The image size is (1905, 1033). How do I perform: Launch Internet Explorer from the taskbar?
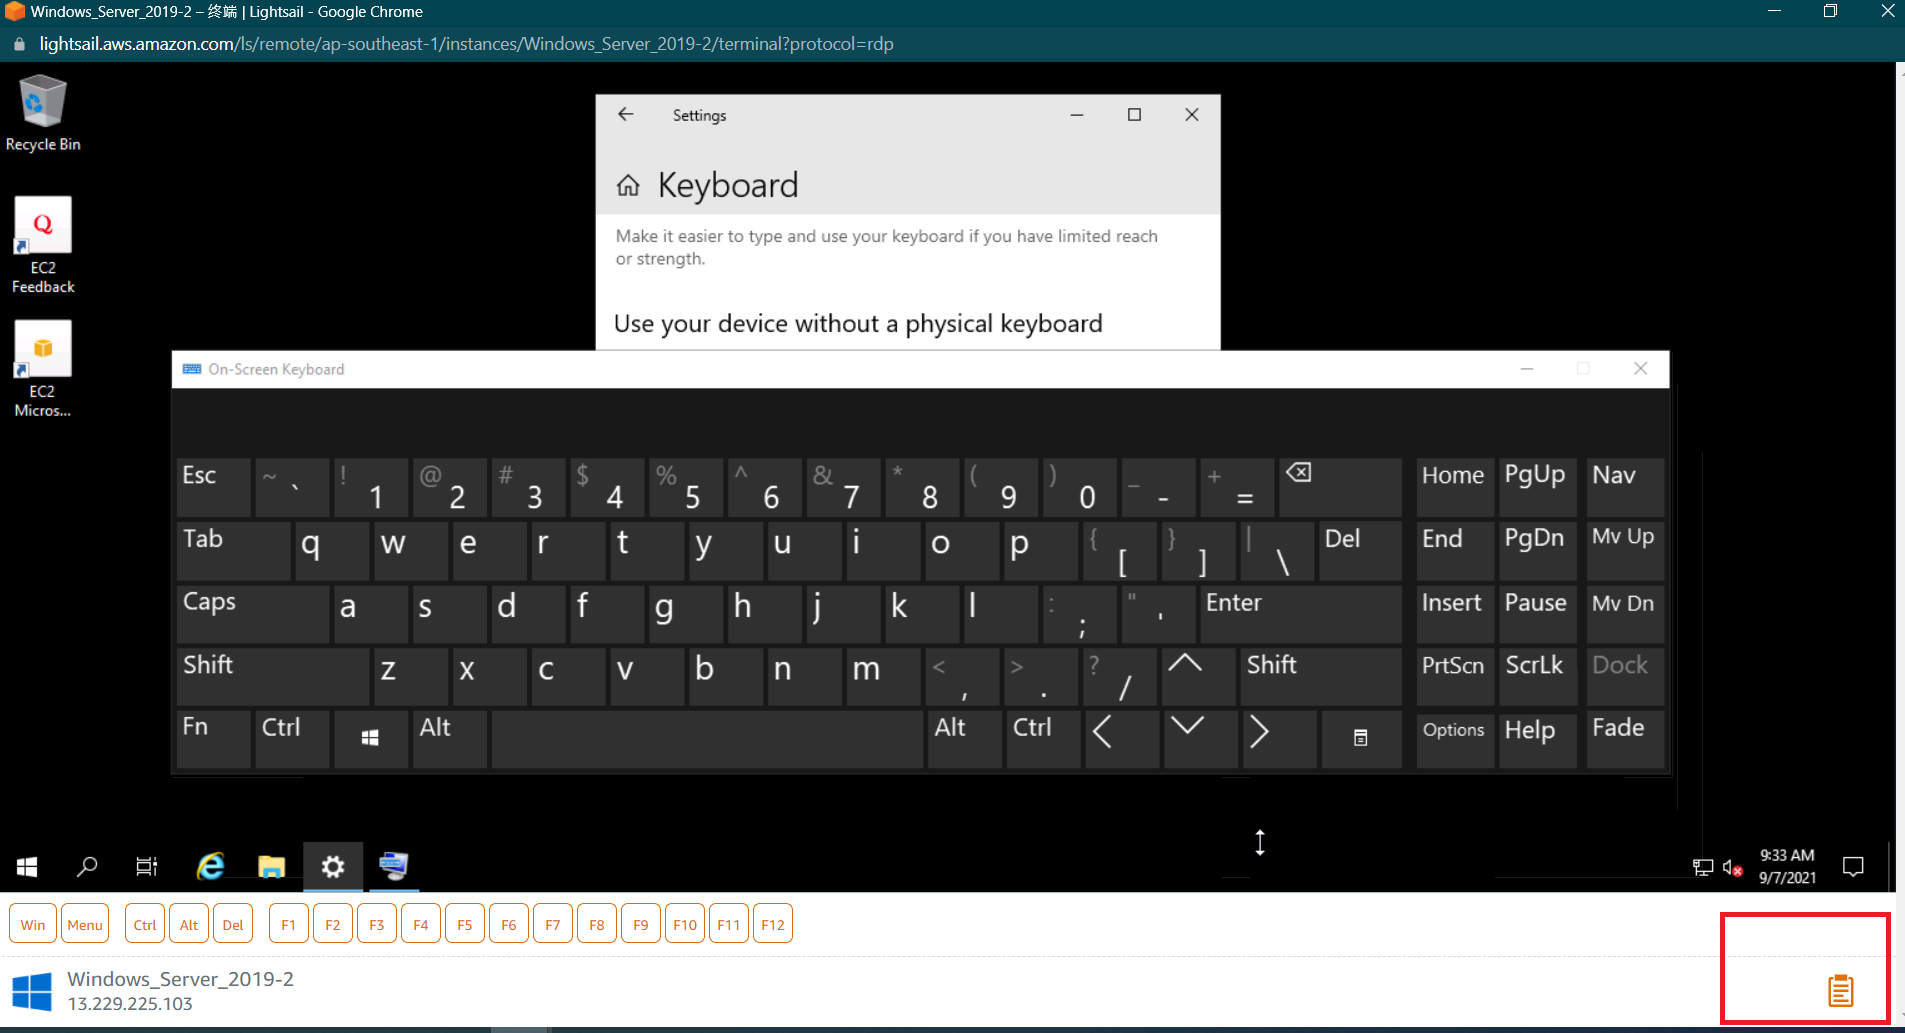(x=210, y=867)
